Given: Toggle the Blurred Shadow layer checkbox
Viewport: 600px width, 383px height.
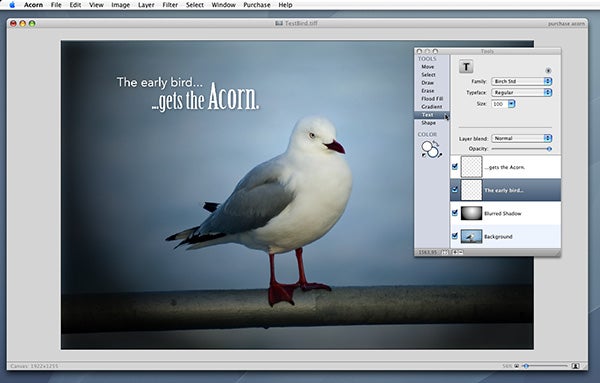Looking at the screenshot, I should point(455,213).
